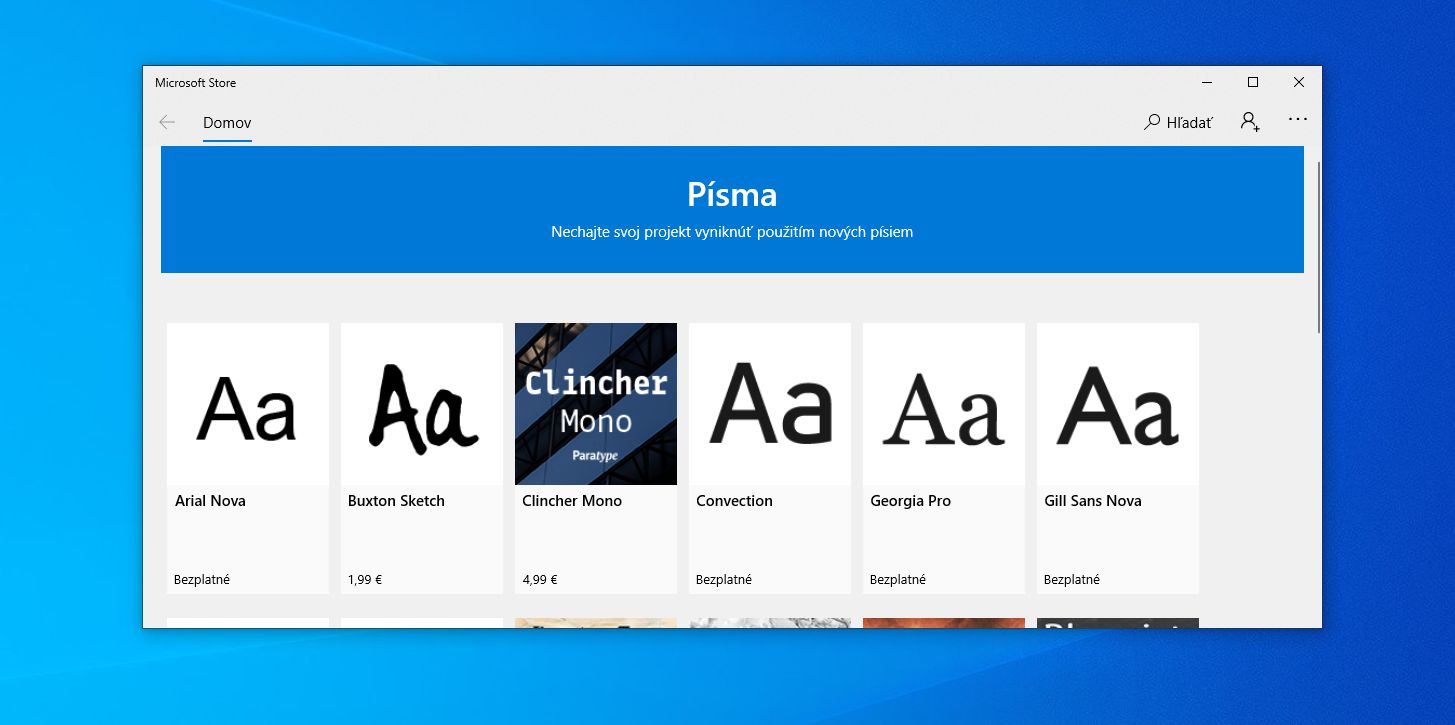
Task: Click the Arial Nova title text
Action: point(210,501)
